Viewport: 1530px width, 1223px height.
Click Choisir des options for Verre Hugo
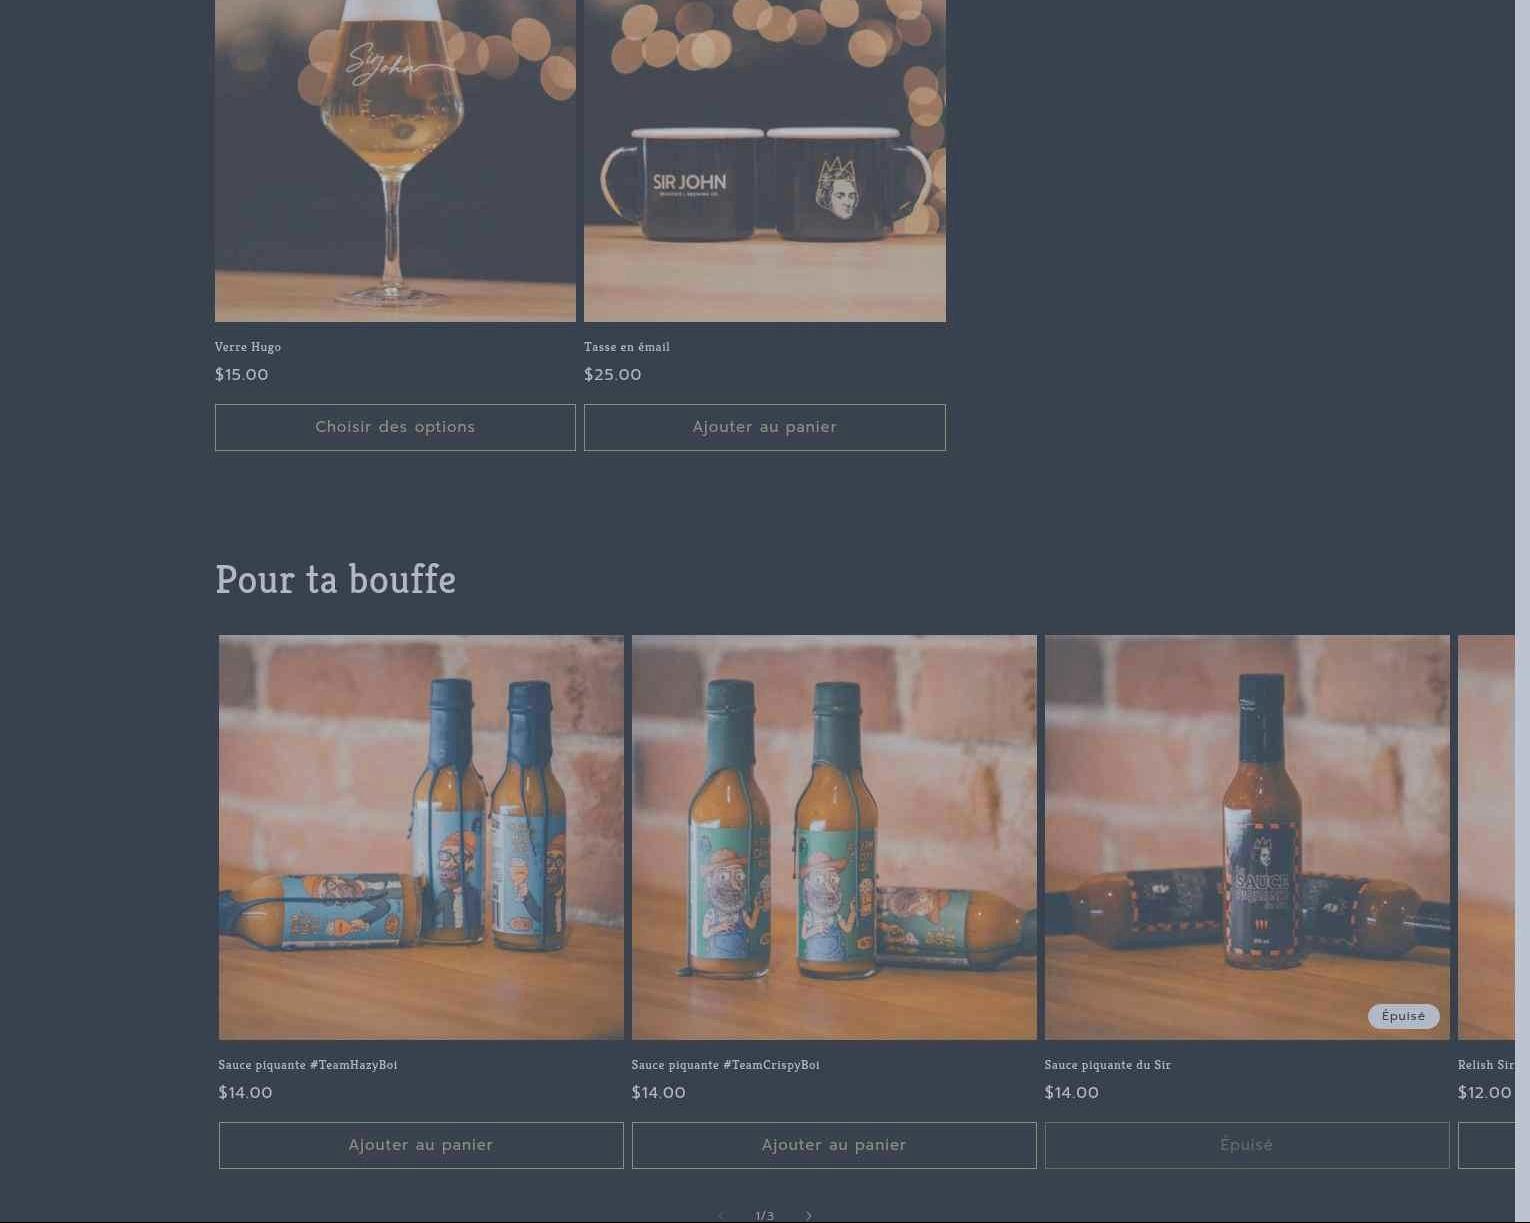tap(395, 427)
